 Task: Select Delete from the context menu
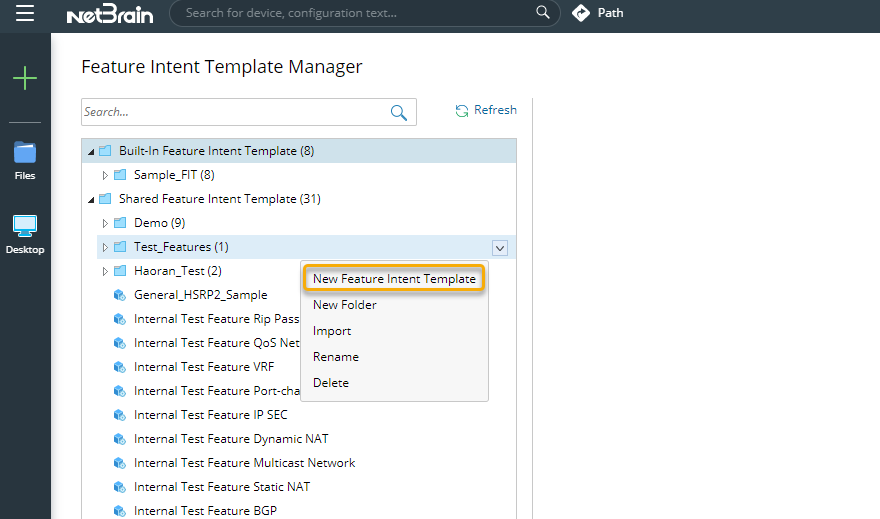(x=331, y=383)
